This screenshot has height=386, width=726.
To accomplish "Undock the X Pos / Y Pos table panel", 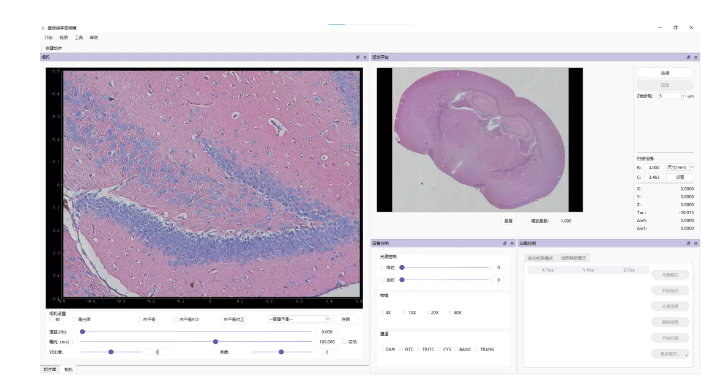I will point(688,243).
